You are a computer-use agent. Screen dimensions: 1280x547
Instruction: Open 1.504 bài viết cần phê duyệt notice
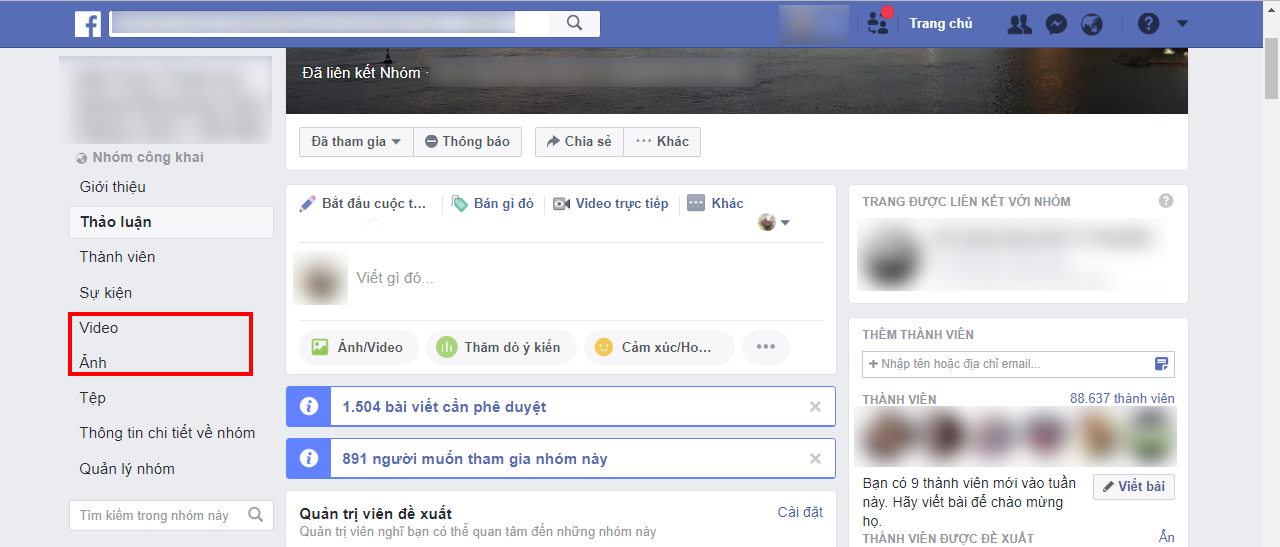pos(444,407)
